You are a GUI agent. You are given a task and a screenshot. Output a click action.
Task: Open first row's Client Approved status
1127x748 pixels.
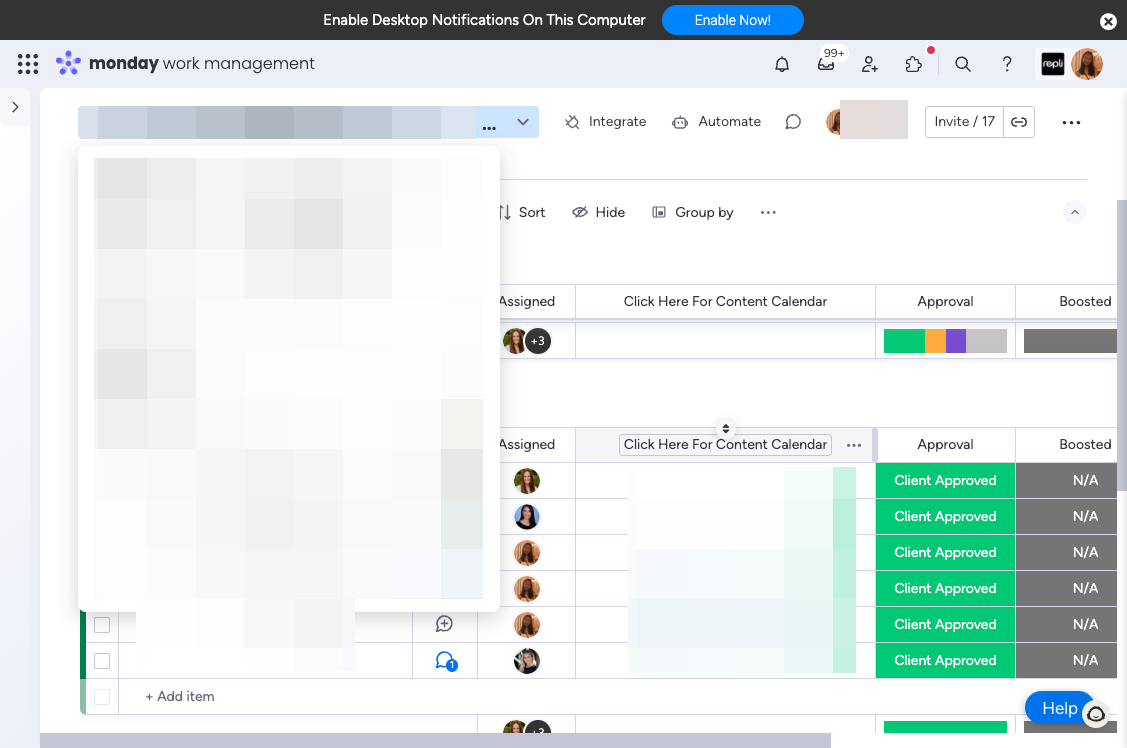pyautogui.click(x=945, y=481)
